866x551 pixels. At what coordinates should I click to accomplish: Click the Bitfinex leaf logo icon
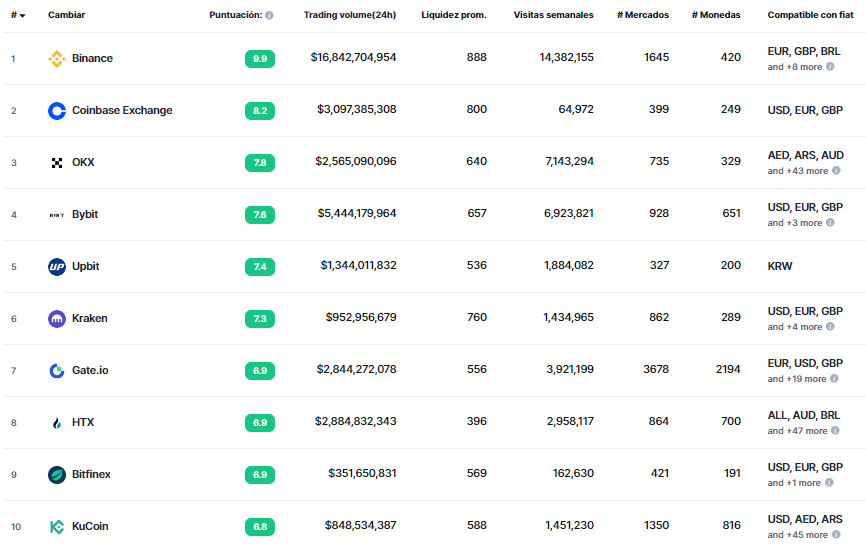tap(57, 475)
